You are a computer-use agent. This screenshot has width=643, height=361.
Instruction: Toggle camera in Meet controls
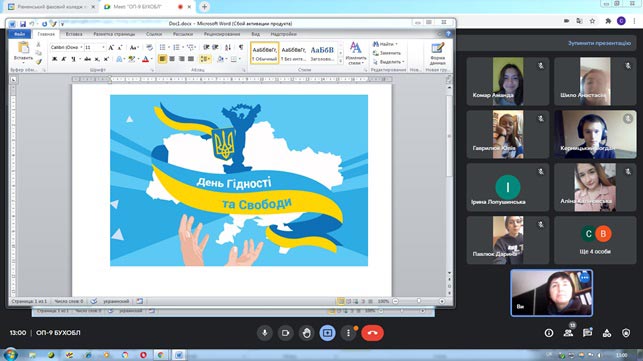click(285, 333)
